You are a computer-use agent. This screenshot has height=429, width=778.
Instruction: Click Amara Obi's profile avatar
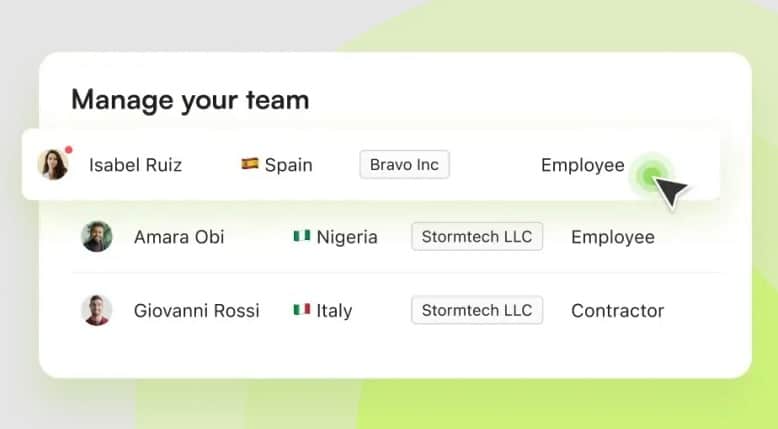pyautogui.click(x=97, y=237)
